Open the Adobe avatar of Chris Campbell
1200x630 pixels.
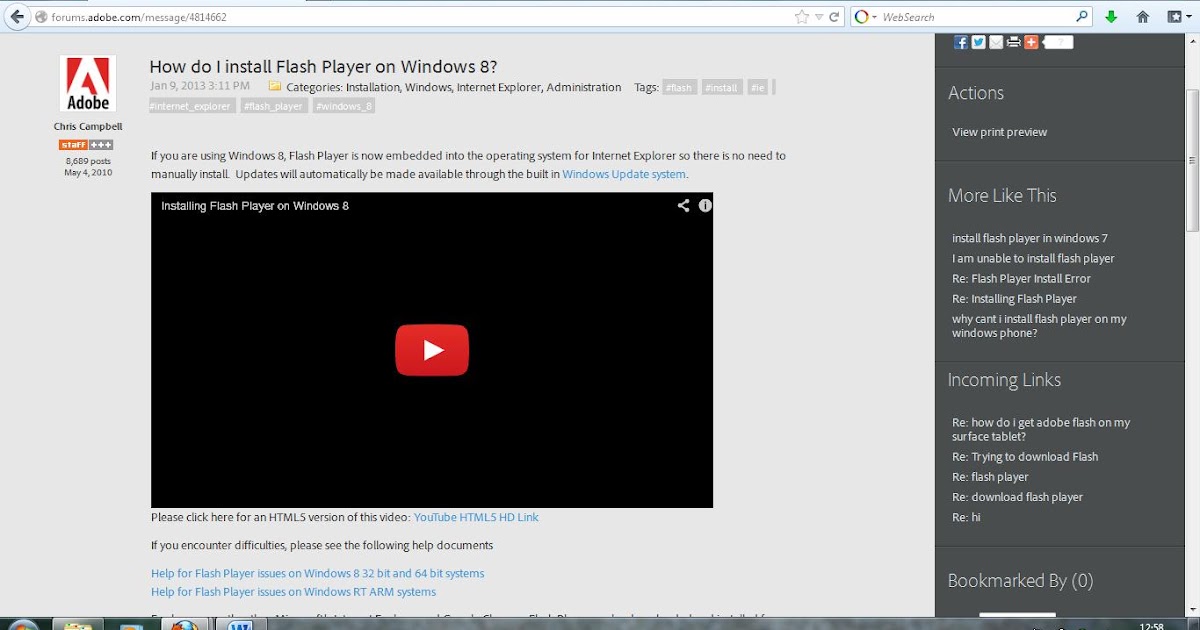(88, 84)
